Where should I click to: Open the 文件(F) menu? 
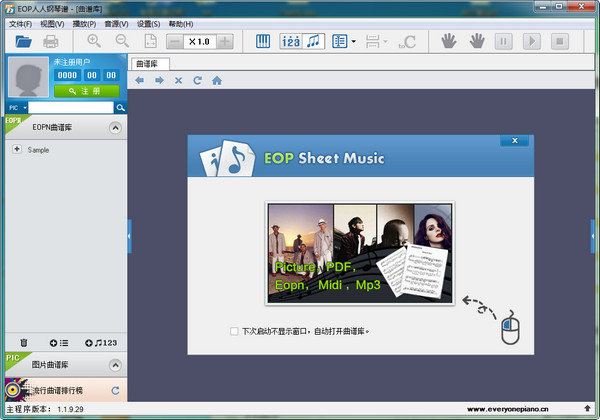tap(20, 23)
